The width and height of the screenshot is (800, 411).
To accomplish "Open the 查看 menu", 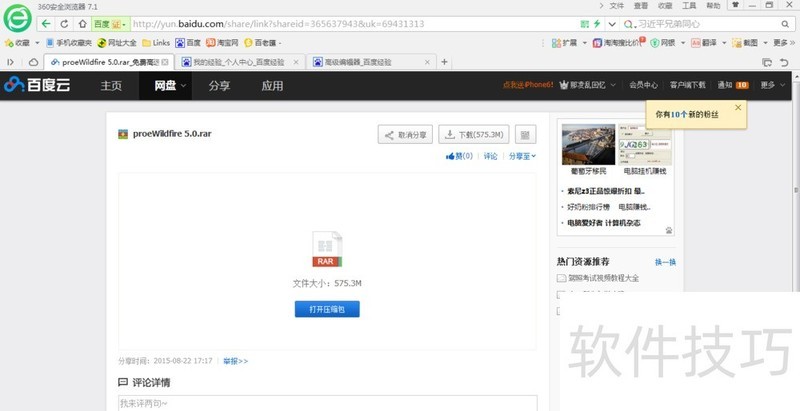I will click(641, 6).
